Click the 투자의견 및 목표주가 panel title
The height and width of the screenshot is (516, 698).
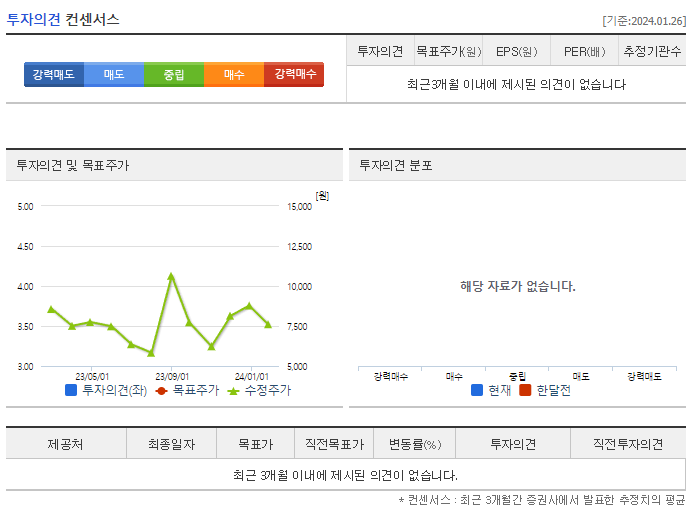(x=73, y=166)
